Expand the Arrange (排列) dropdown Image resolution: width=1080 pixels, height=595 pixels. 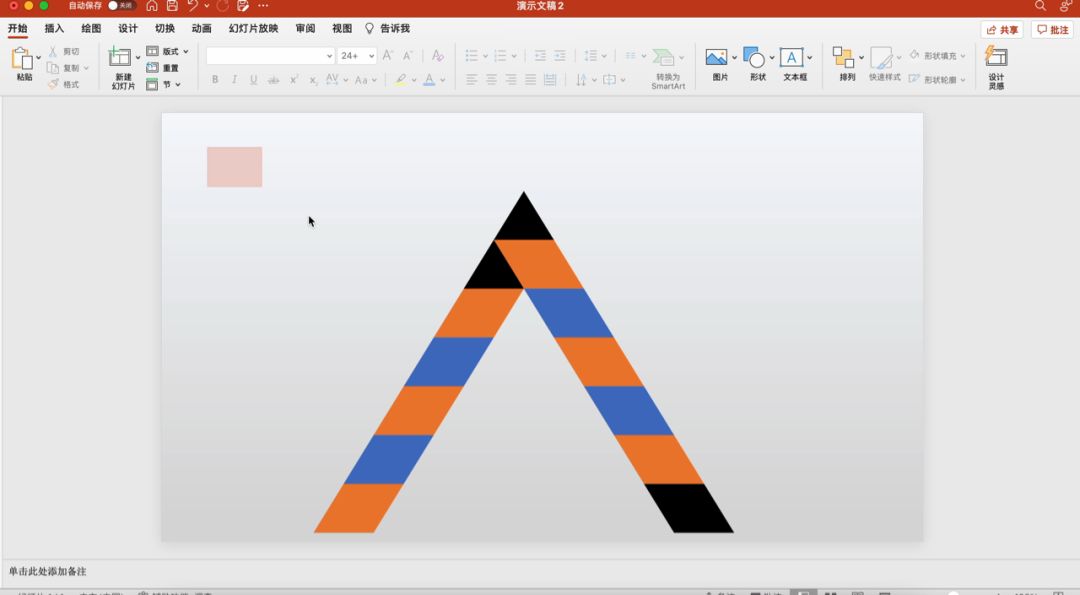click(x=861, y=57)
